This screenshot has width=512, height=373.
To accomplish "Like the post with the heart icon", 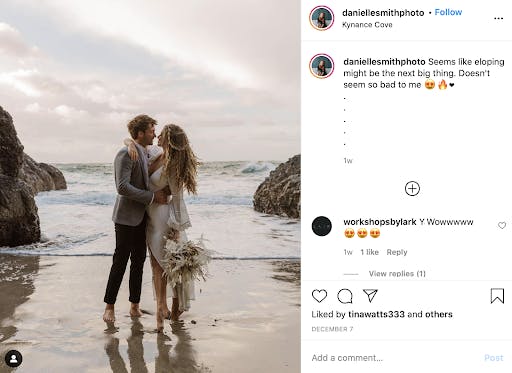I will click(x=319, y=296).
